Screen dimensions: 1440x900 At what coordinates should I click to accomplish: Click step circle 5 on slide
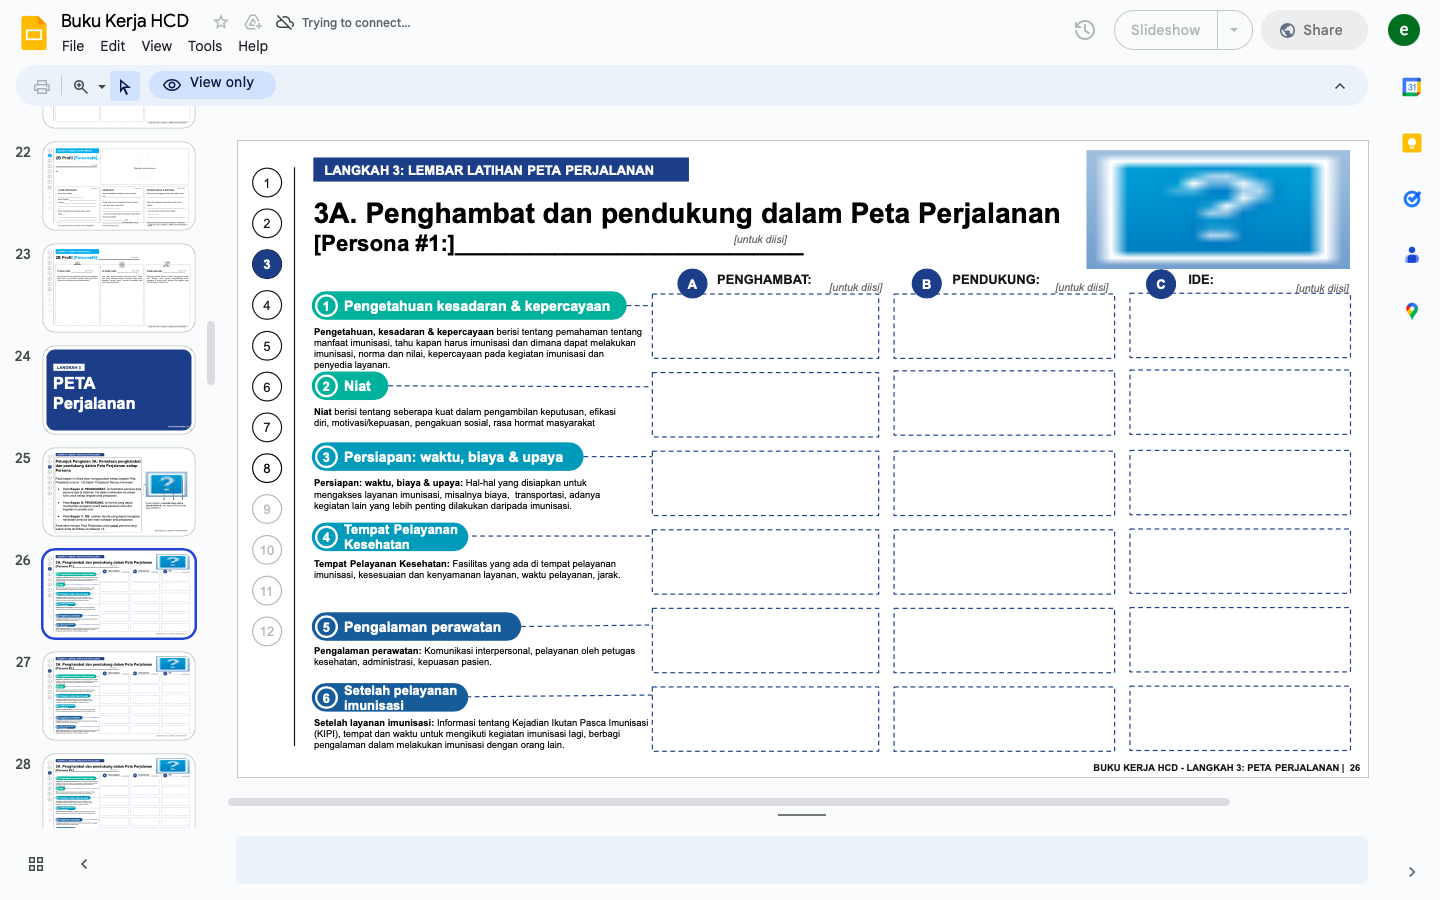267,346
